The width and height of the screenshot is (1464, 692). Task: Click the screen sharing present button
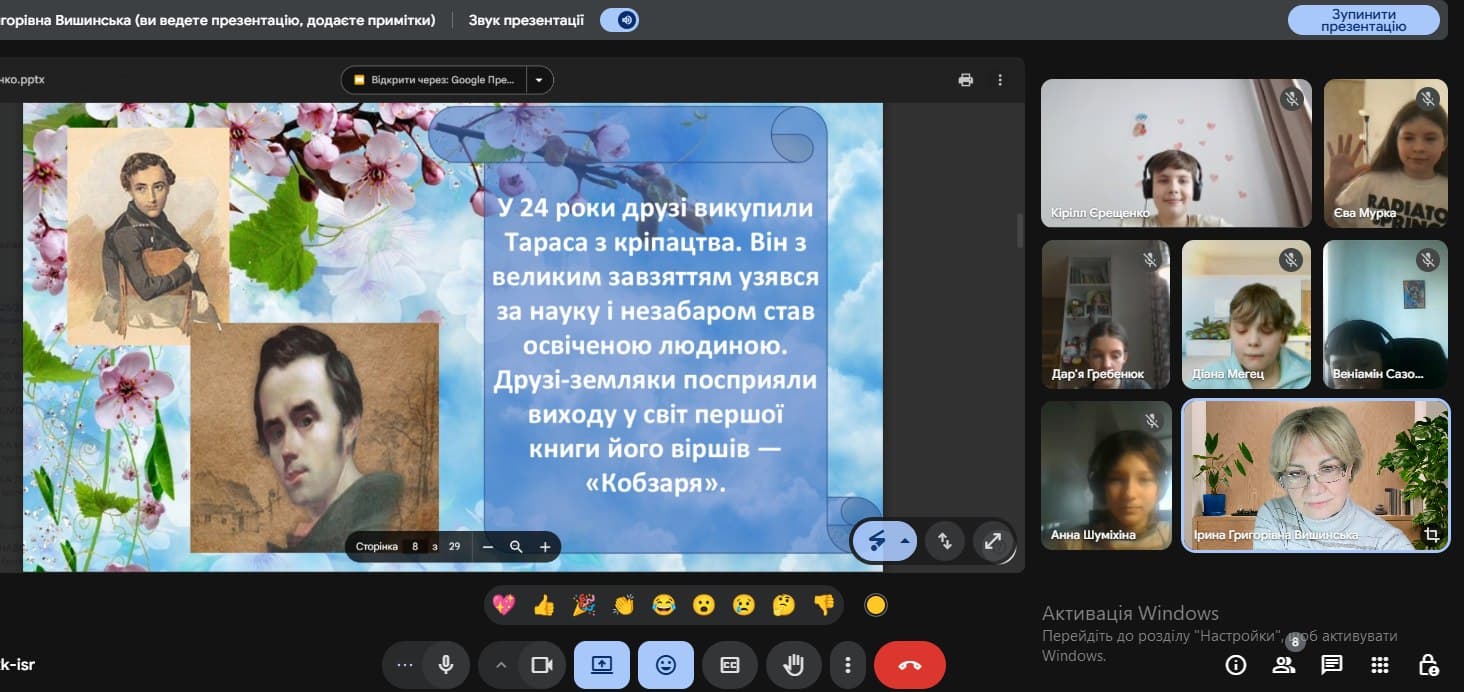click(x=602, y=665)
